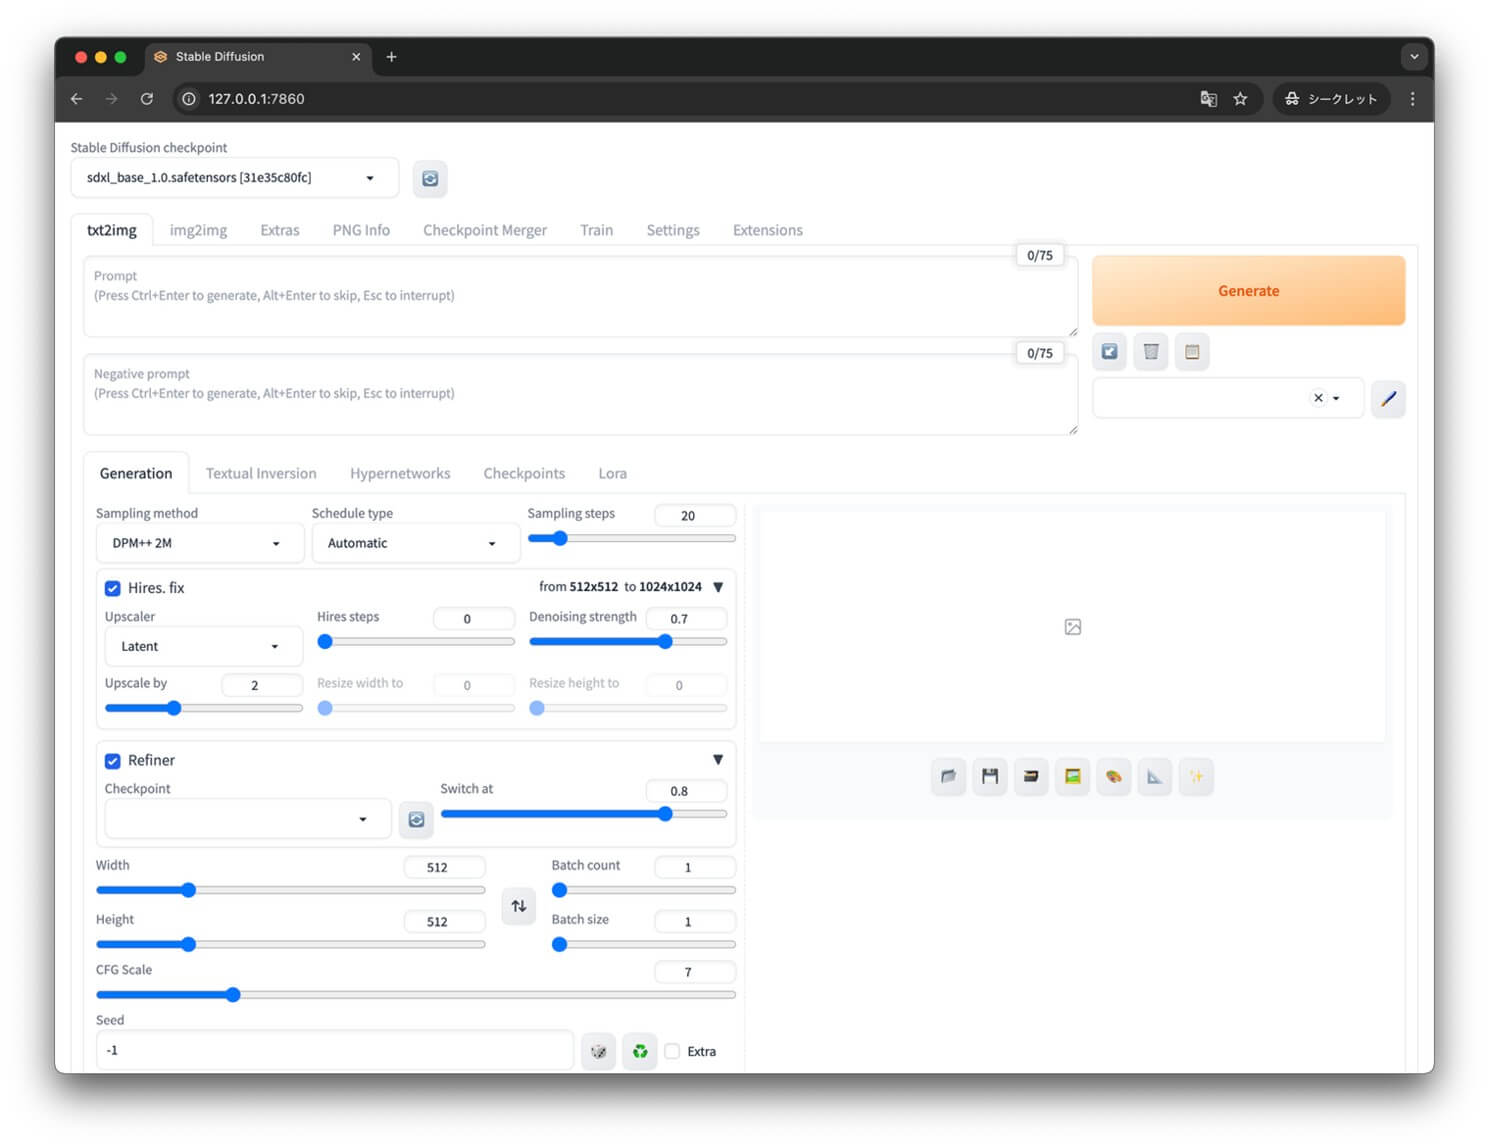This screenshot has width=1489, height=1146.
Task: Focus the Negative prompt text area
Action: 580,395
